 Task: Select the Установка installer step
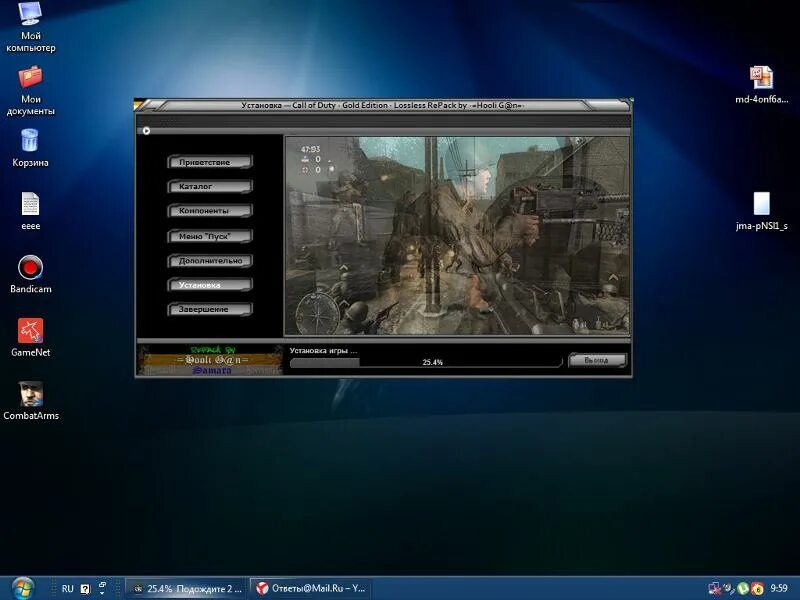pyautogui.click(x=210, y=285)
